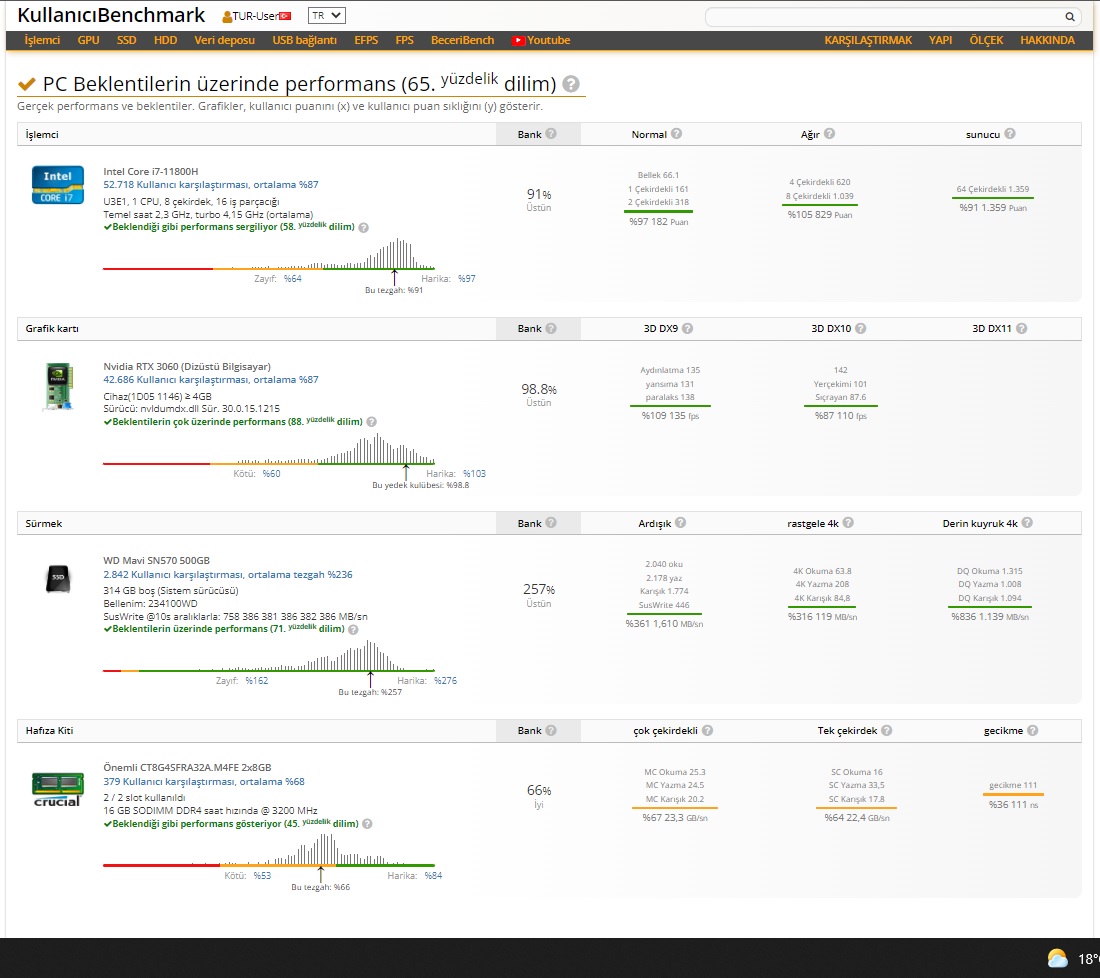Viewport: 1100px width, 978px height.
Task: Open the YAPI page
Action: point(940,41)
